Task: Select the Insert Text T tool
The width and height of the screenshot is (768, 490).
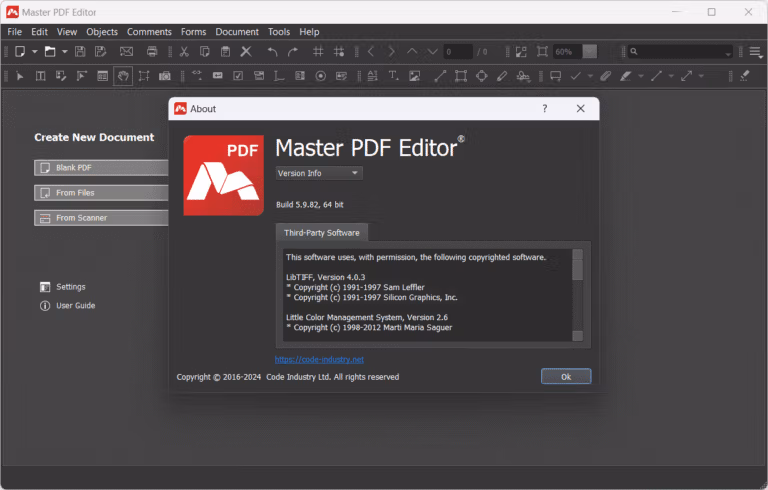Action: (x=393, y=76)
